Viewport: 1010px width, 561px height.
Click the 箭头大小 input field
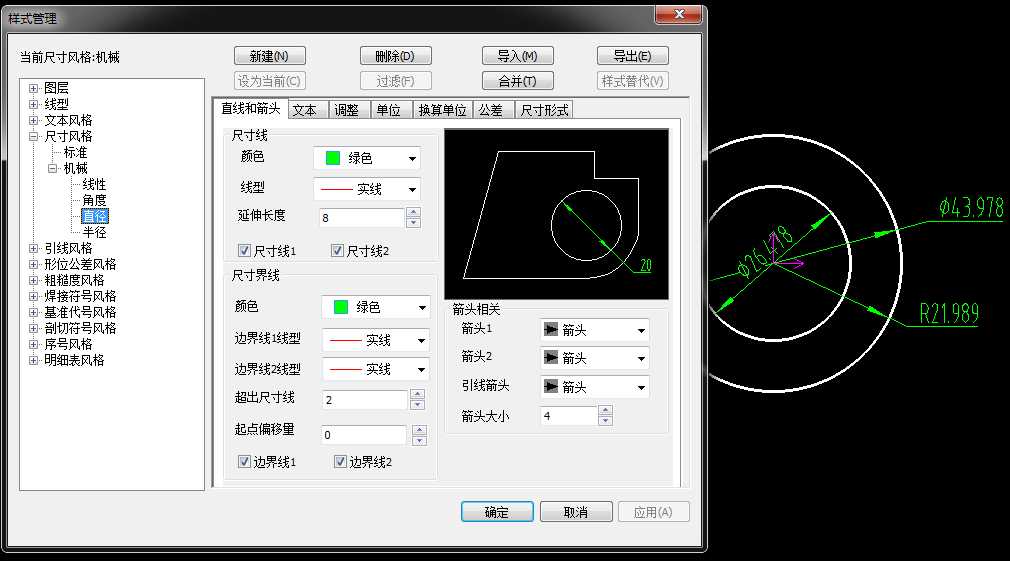pyautogui.click(x=568, y=416)
